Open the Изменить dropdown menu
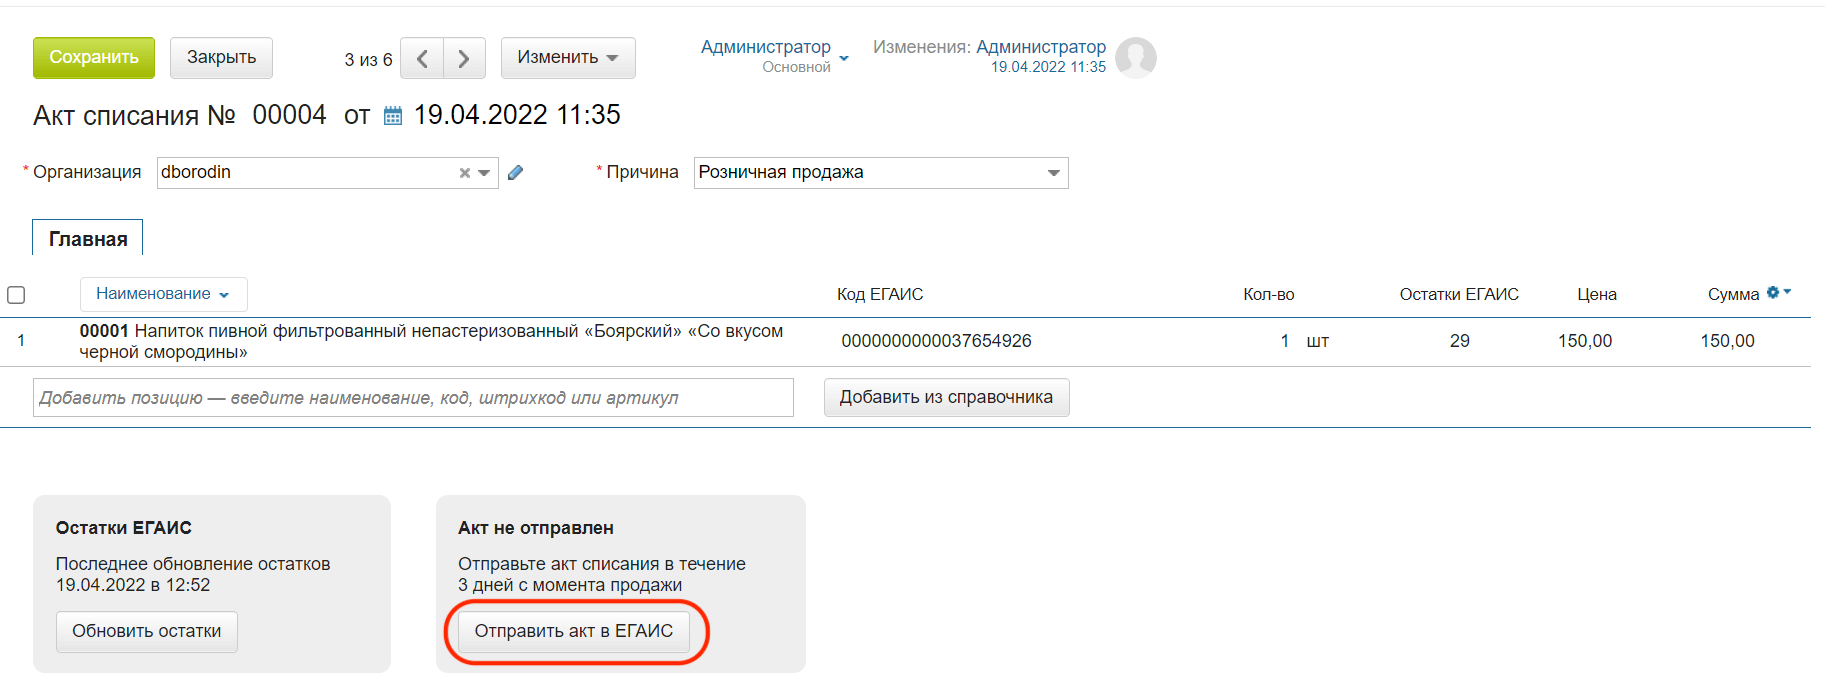Image resolution: width=1825 pixels, height=695 pixels. pos(568,58)
